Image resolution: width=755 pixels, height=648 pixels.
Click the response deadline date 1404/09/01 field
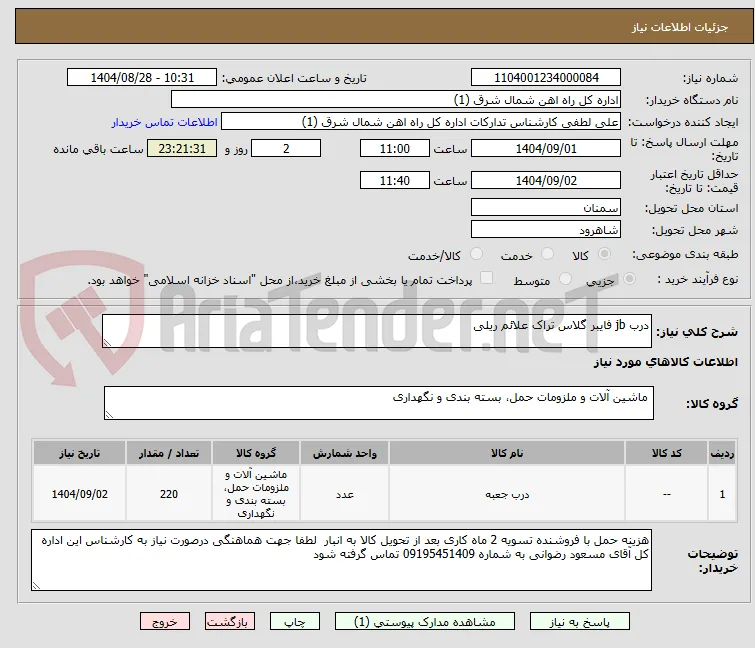pyautogui.click(x=546, y=148)
